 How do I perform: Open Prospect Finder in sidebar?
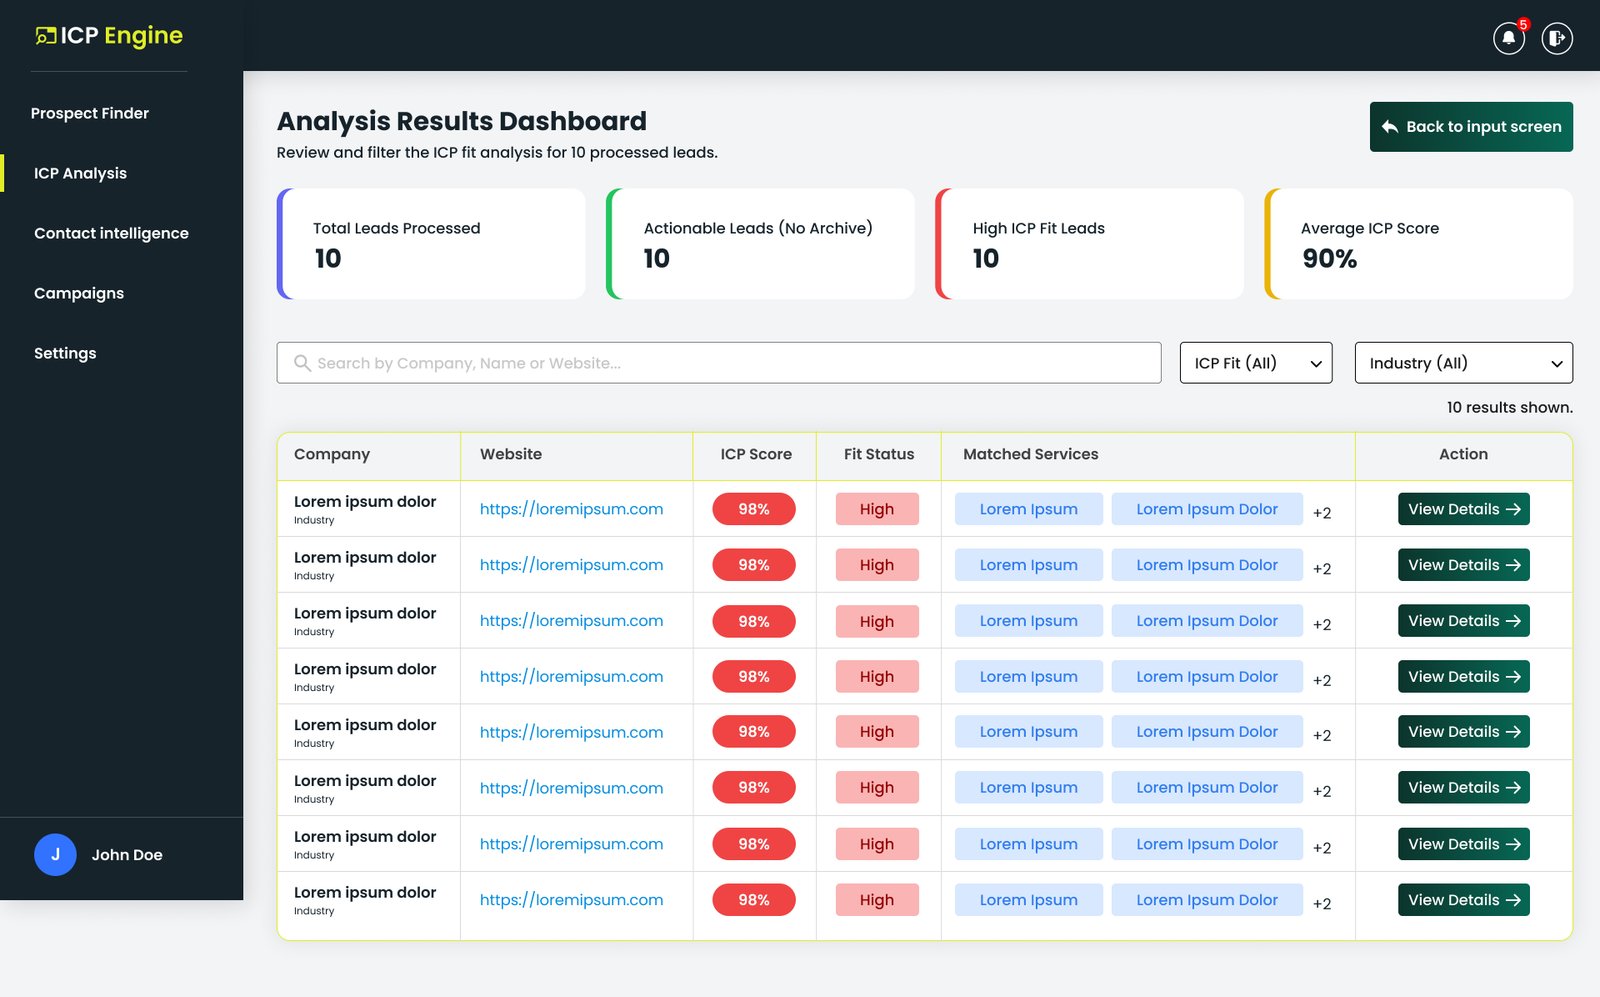click(90, 113)
